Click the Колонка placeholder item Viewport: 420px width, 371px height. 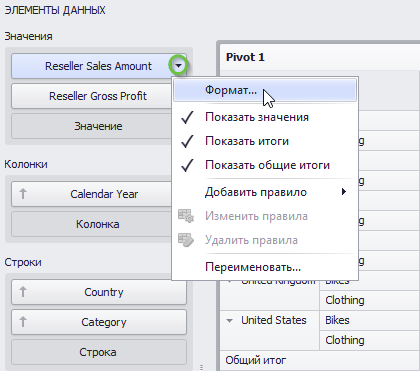tap(92, 224)
